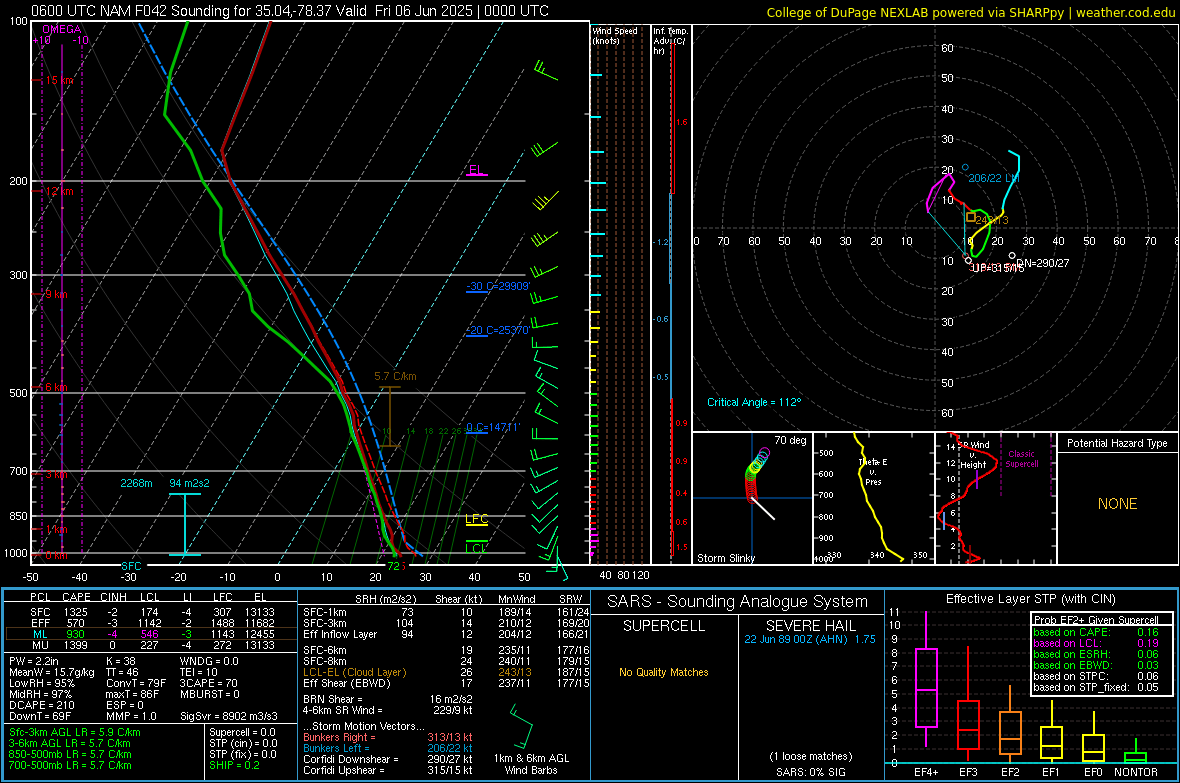1180x783 pixels.
Task: Click the 1km & 6km AGL wind barb symbol
Action: 521,726
